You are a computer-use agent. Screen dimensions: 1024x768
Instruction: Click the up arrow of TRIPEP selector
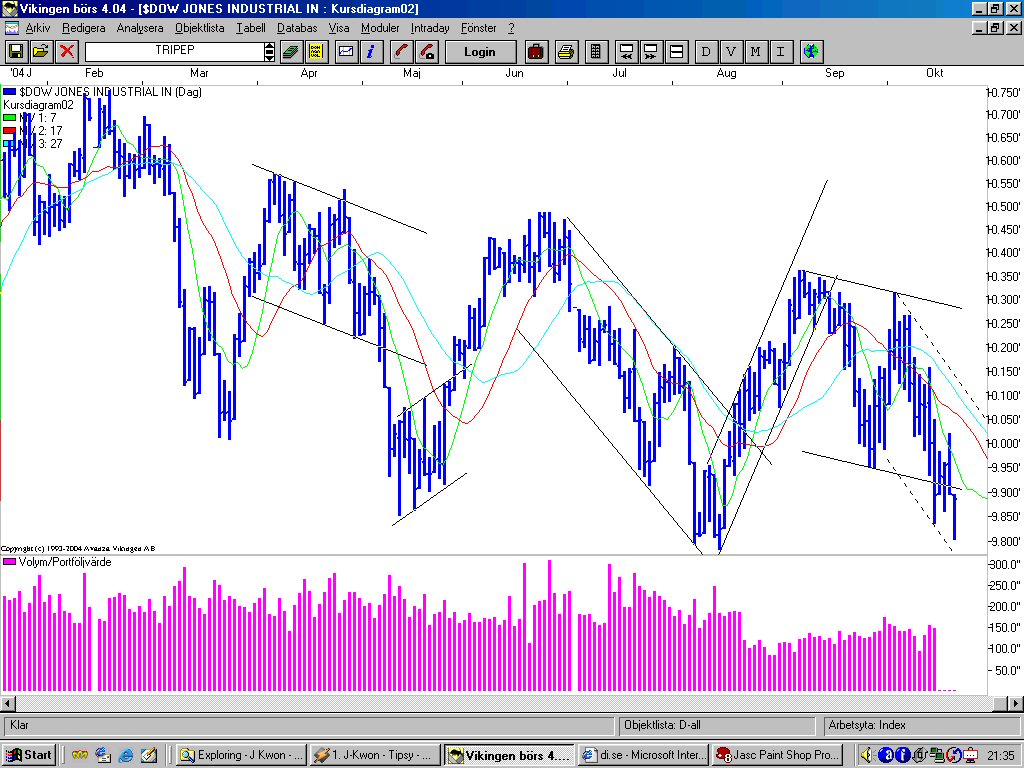coord(269,46)
